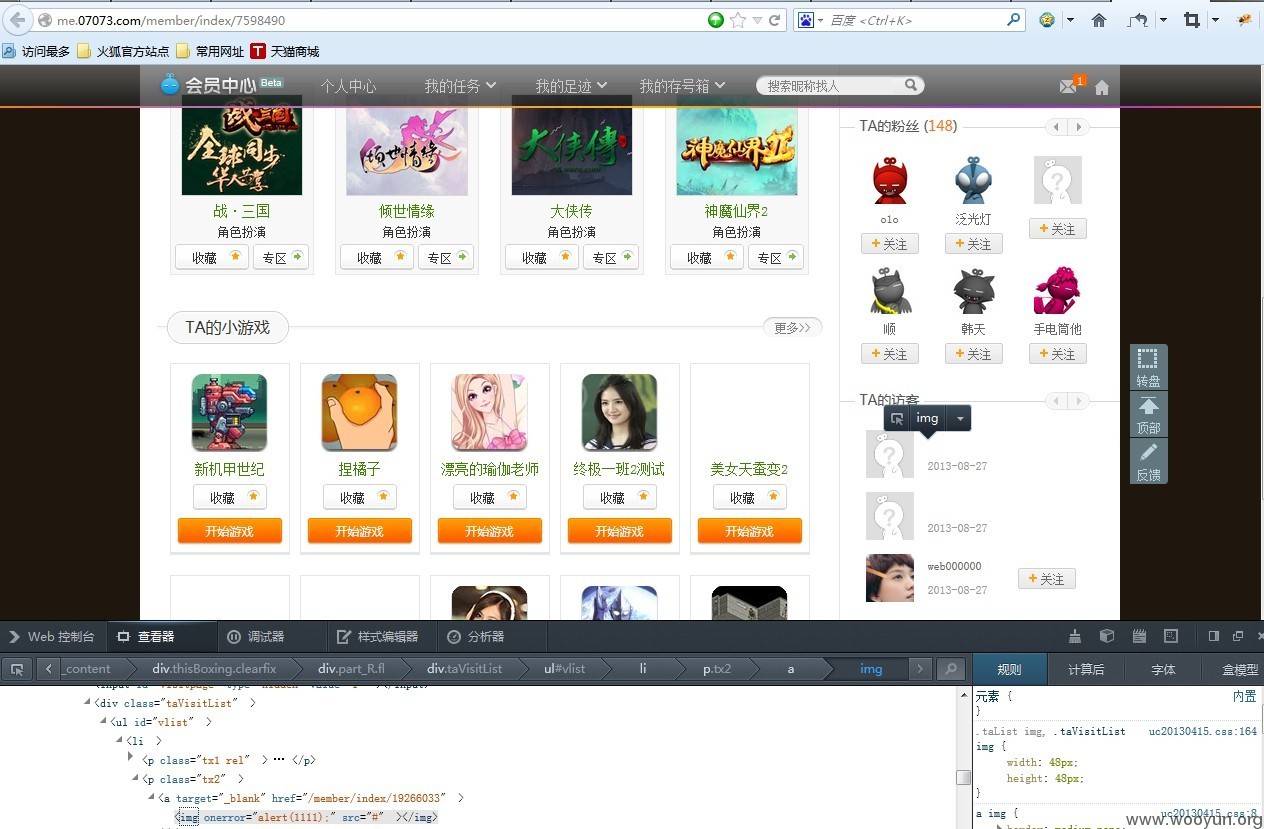The height and width of the screenshot is (829, 1264).
Task: Expand the p class tx1 rel node
Action: (x=131, y=759)
